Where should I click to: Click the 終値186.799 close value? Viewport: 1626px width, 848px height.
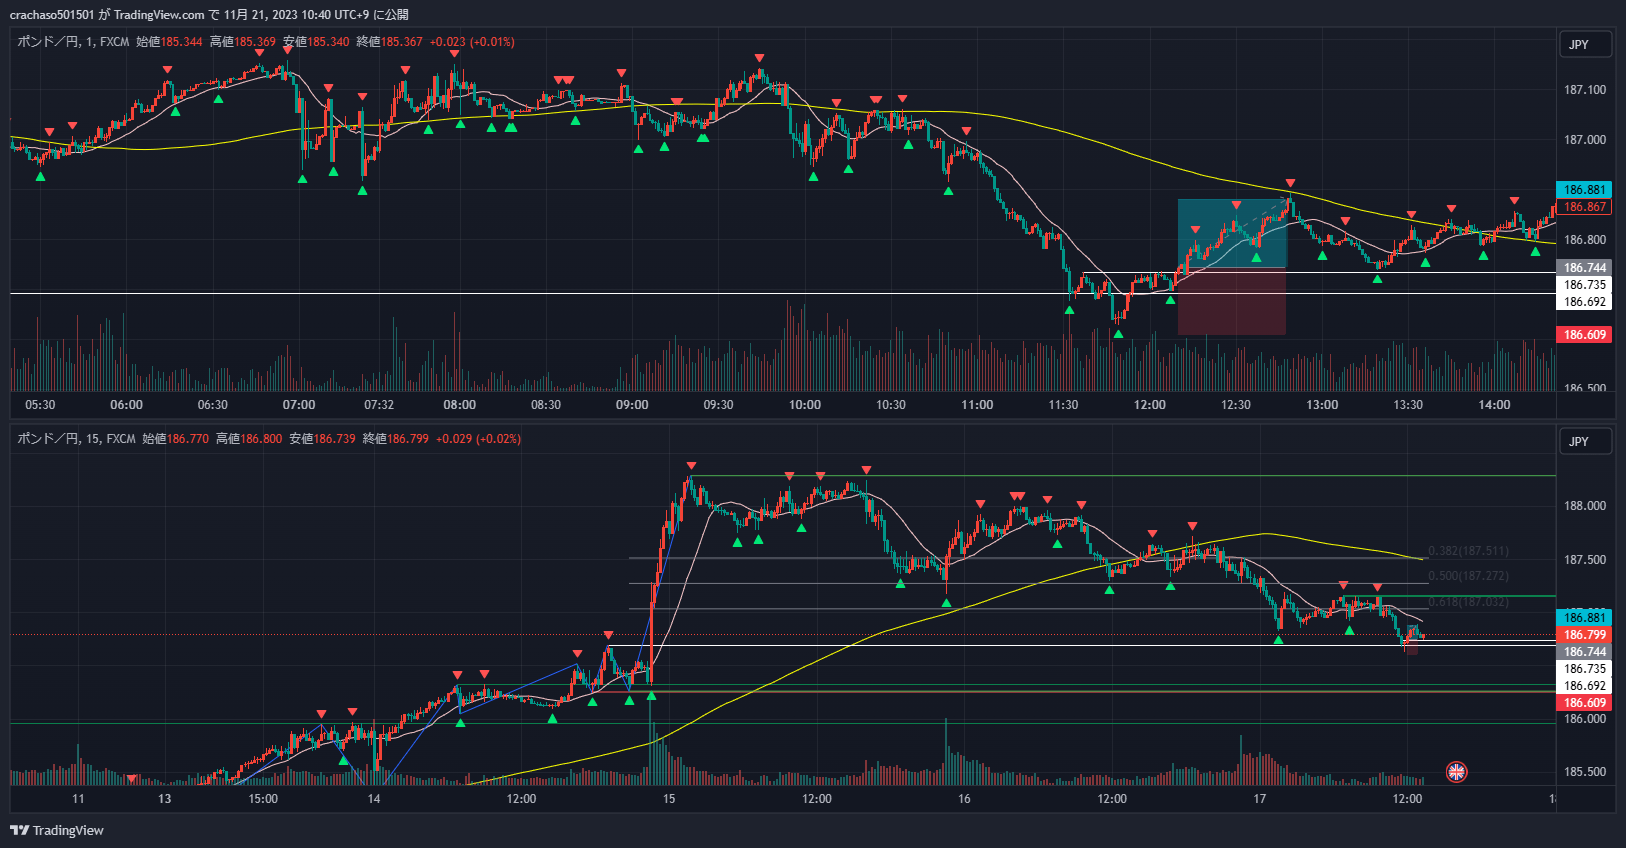point(395,439)
